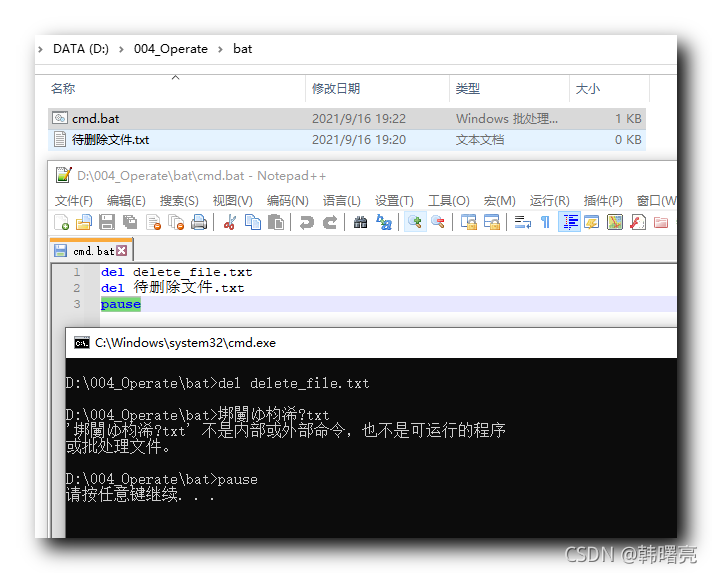Click the 文本文档 type cell
Viewport: 712px width, 573px height.
[x=480, y=140]
